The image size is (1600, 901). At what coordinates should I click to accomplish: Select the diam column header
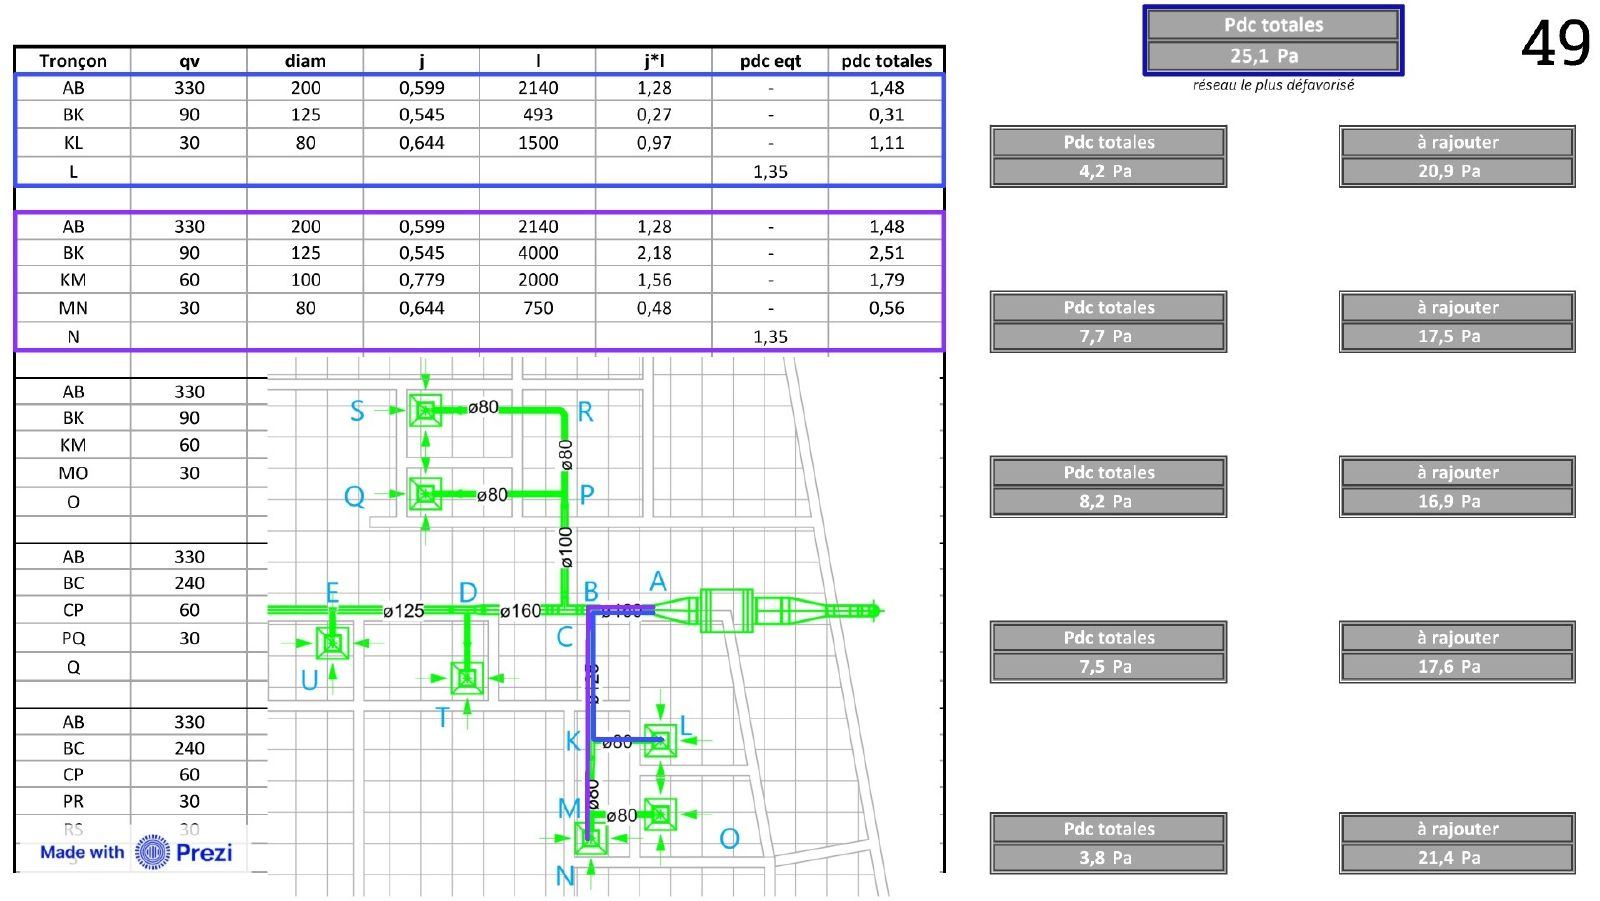(305, 61)
